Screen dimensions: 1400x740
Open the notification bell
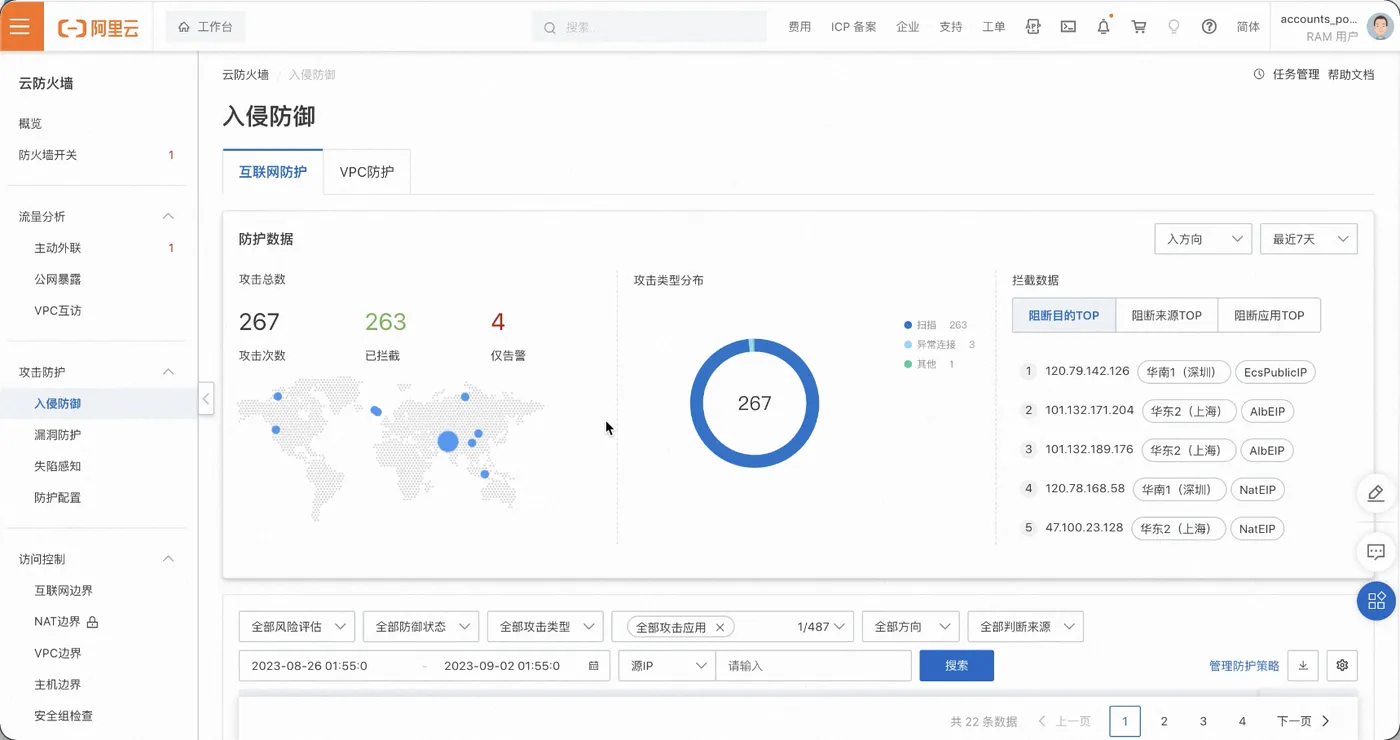[x=1103, y=27]
